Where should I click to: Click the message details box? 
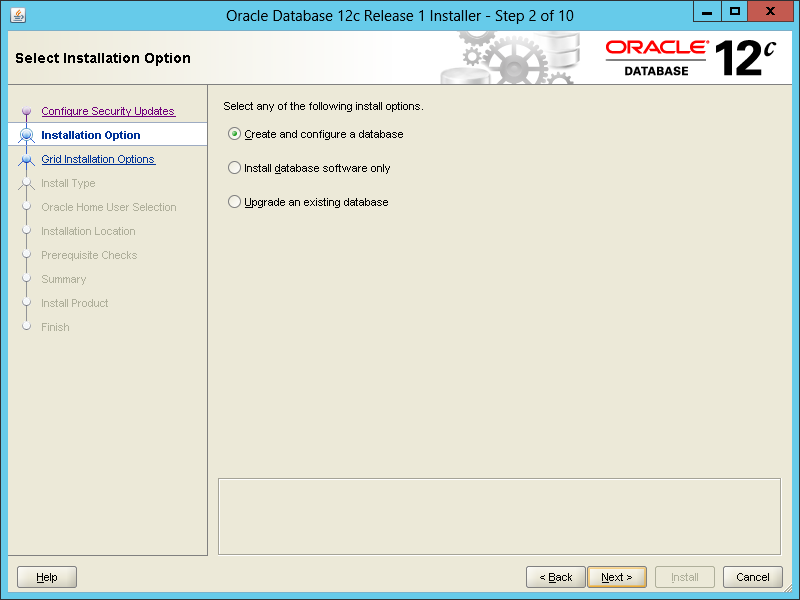499,516
